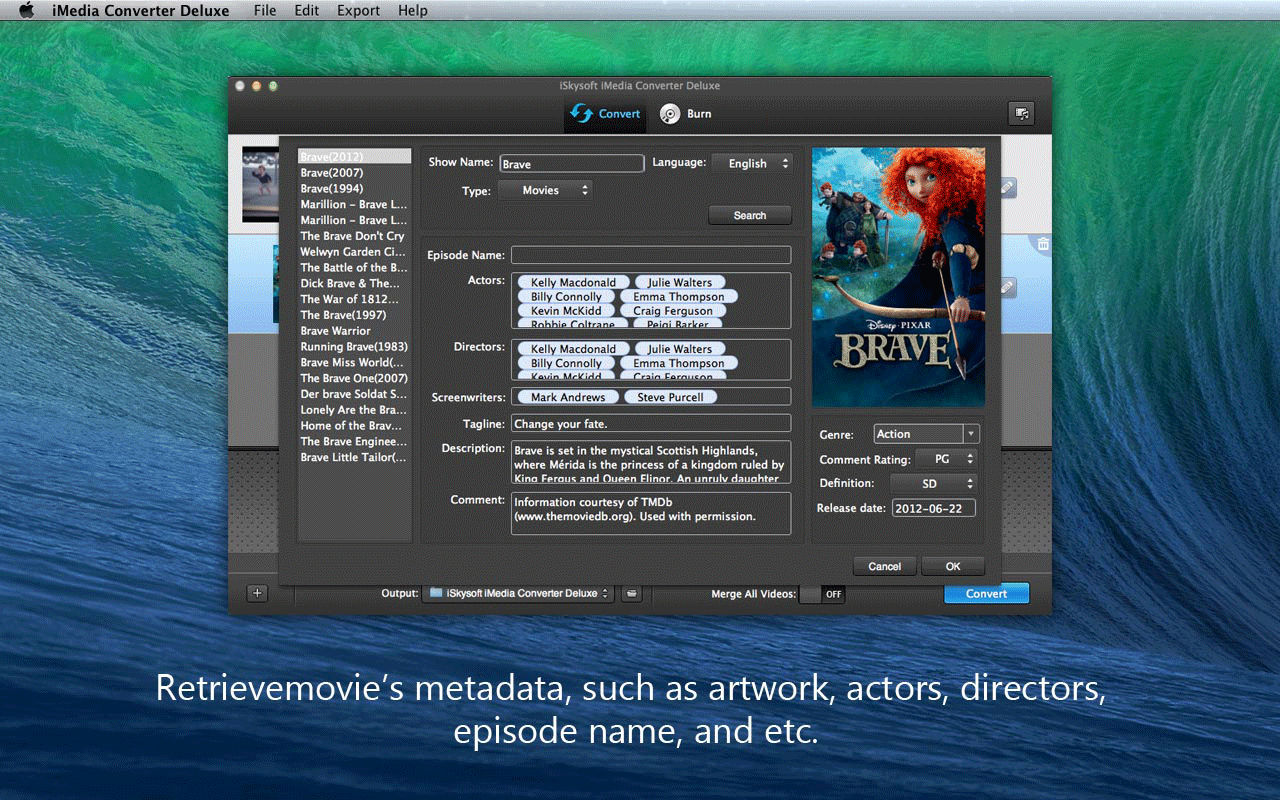Click the Description text box
Screen dimensions: 1280x800
(x=651, y=462)
